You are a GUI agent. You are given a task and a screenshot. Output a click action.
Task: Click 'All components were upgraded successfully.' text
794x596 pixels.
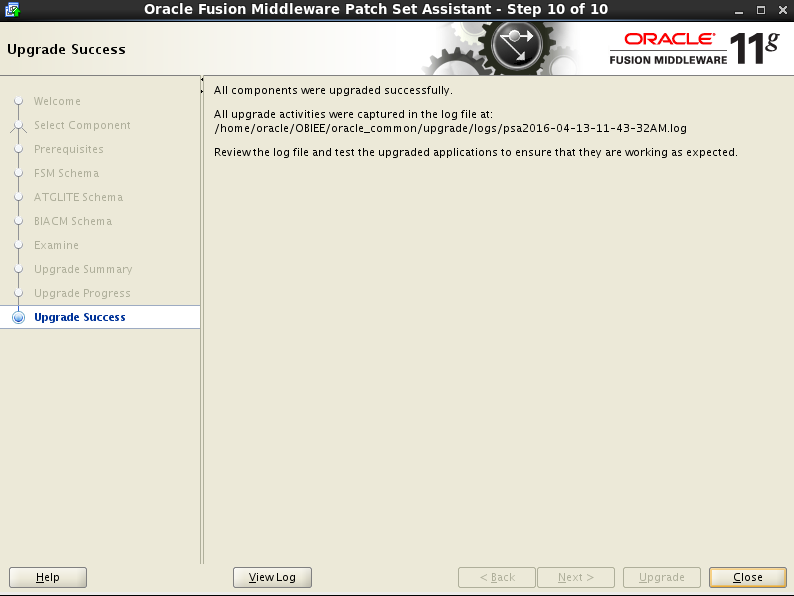pyautogui.click(x=333, y=90)
